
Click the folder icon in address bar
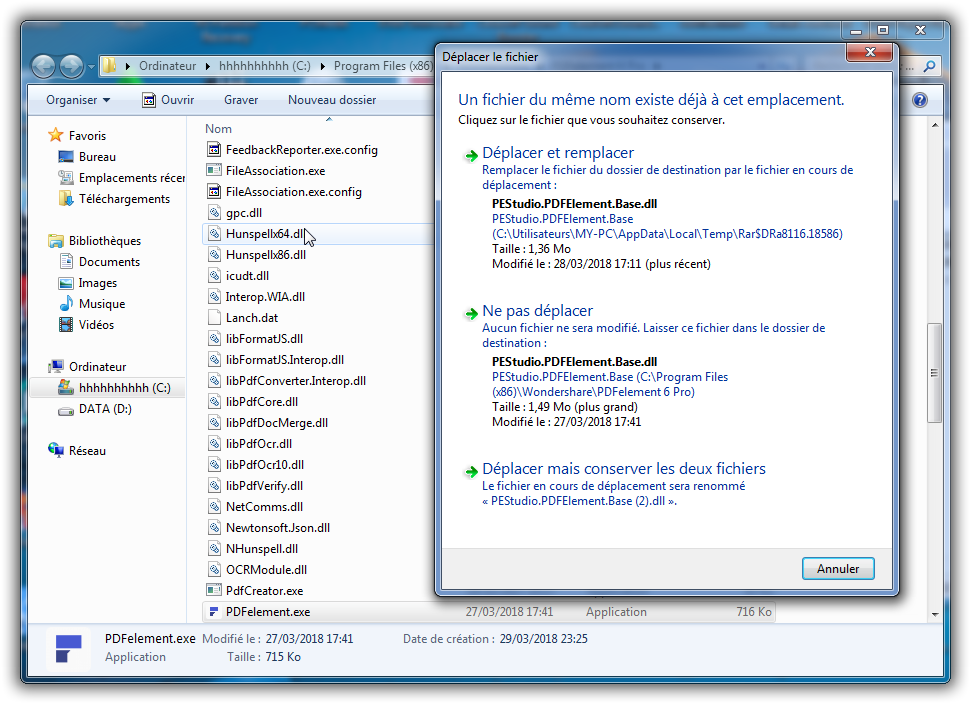click(109, 66)
